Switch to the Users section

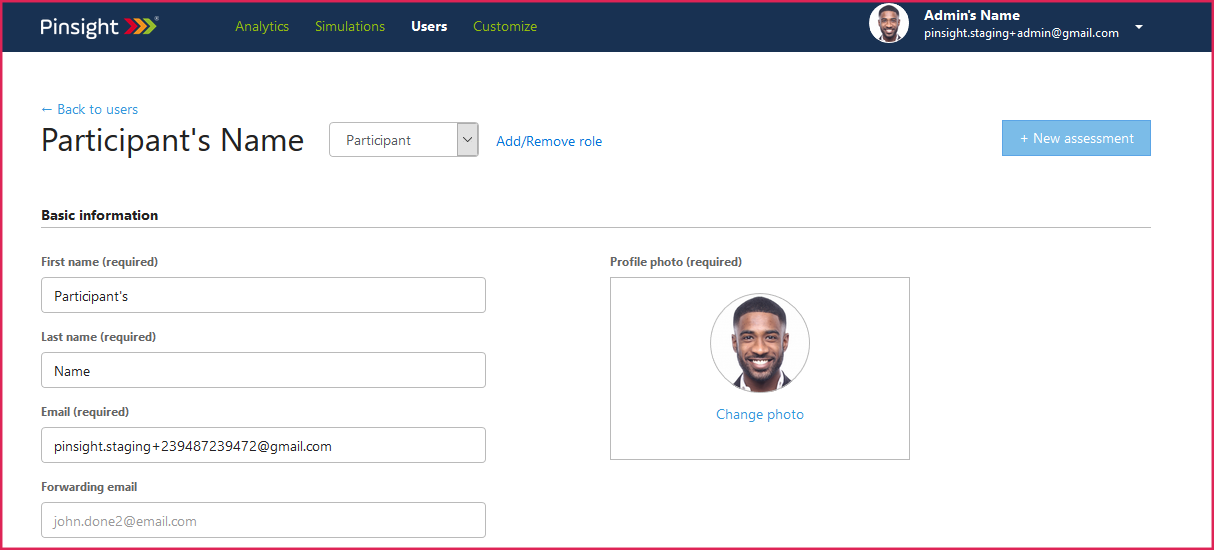(429, 27)
